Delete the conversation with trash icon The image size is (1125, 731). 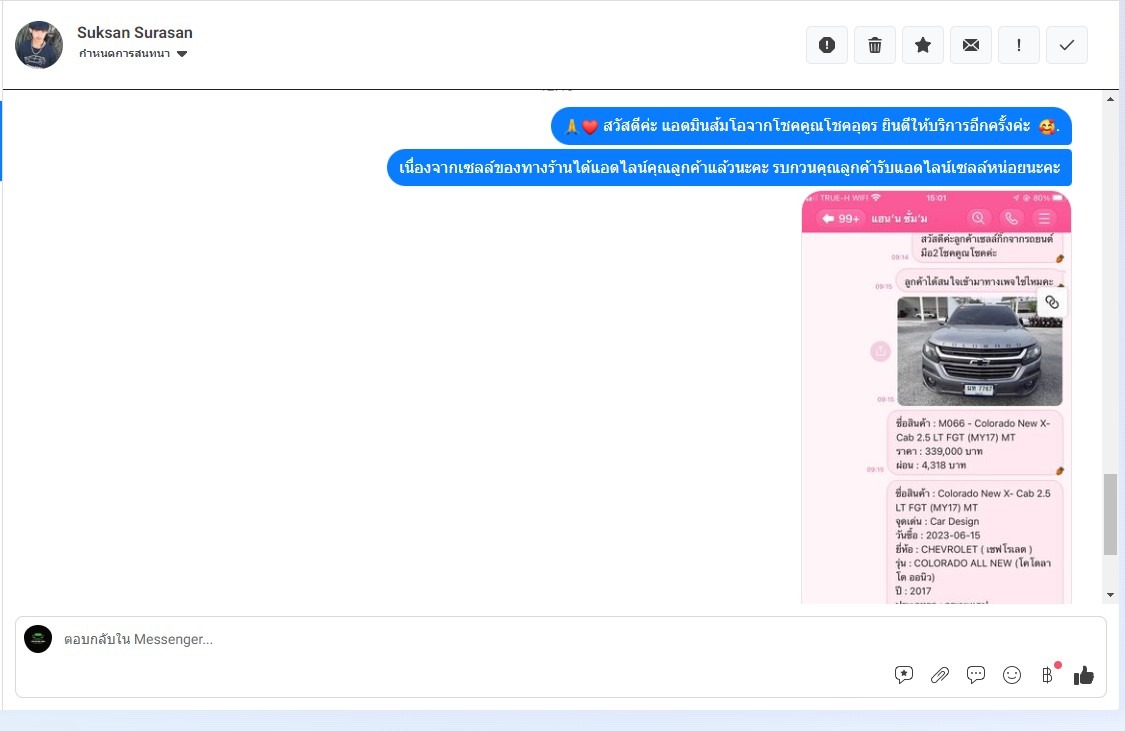click(x=875, y=45)
